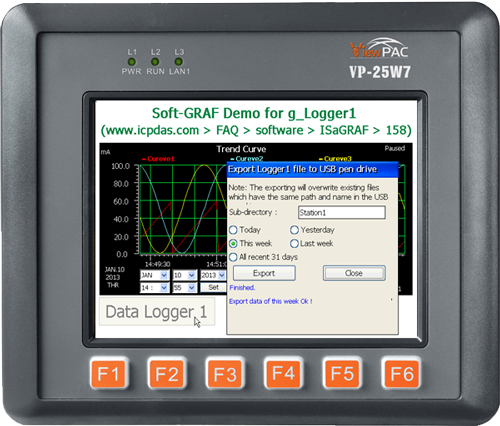Click the Close button in dialog
The image size is (500, 426).
(x=354, y=273)
